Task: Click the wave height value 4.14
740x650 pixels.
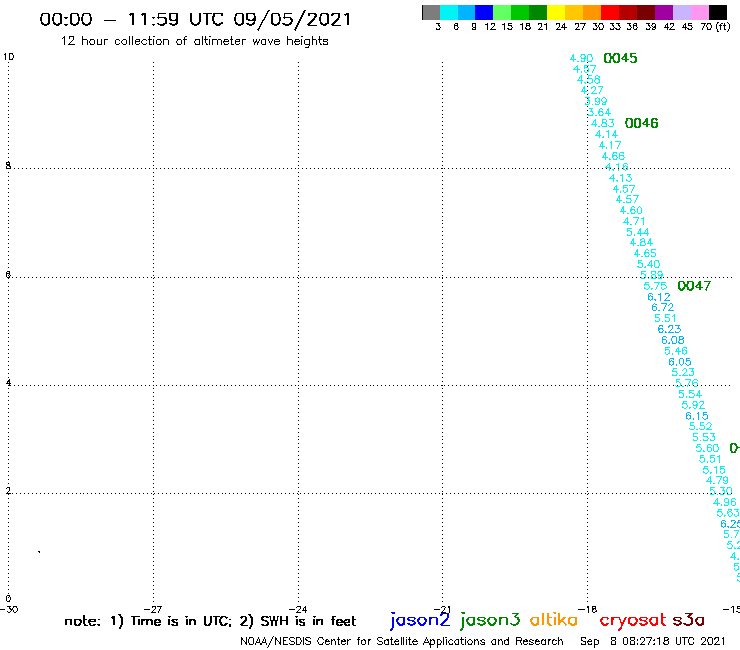Action: click(606, 134)
